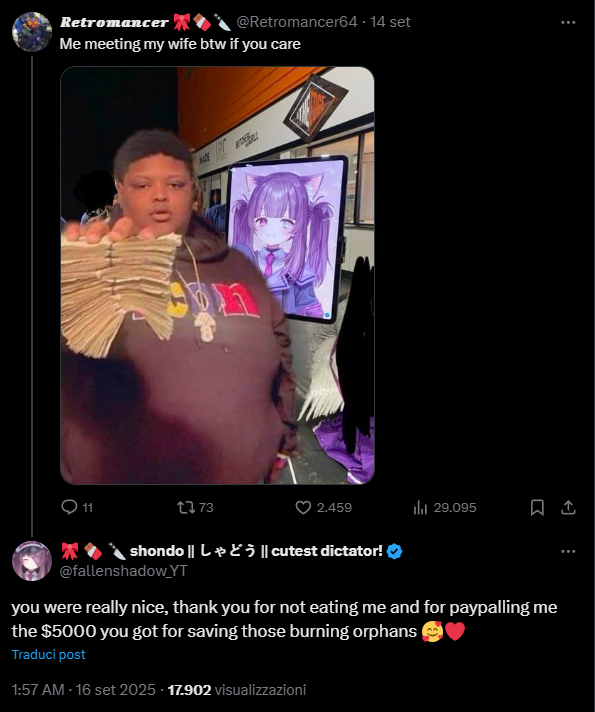
Task: Open Retromancer's profile avatar
Action: tap(32, 32)
